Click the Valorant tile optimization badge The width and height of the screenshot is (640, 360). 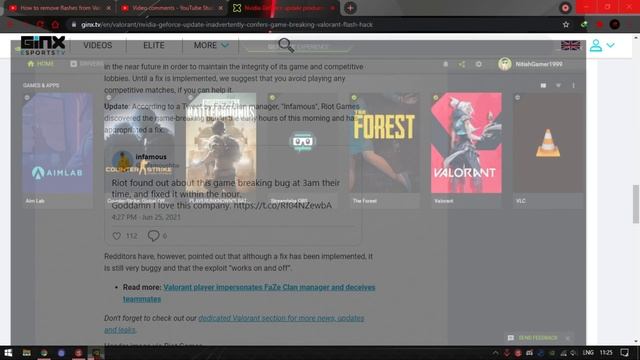[x=436, y=98]
